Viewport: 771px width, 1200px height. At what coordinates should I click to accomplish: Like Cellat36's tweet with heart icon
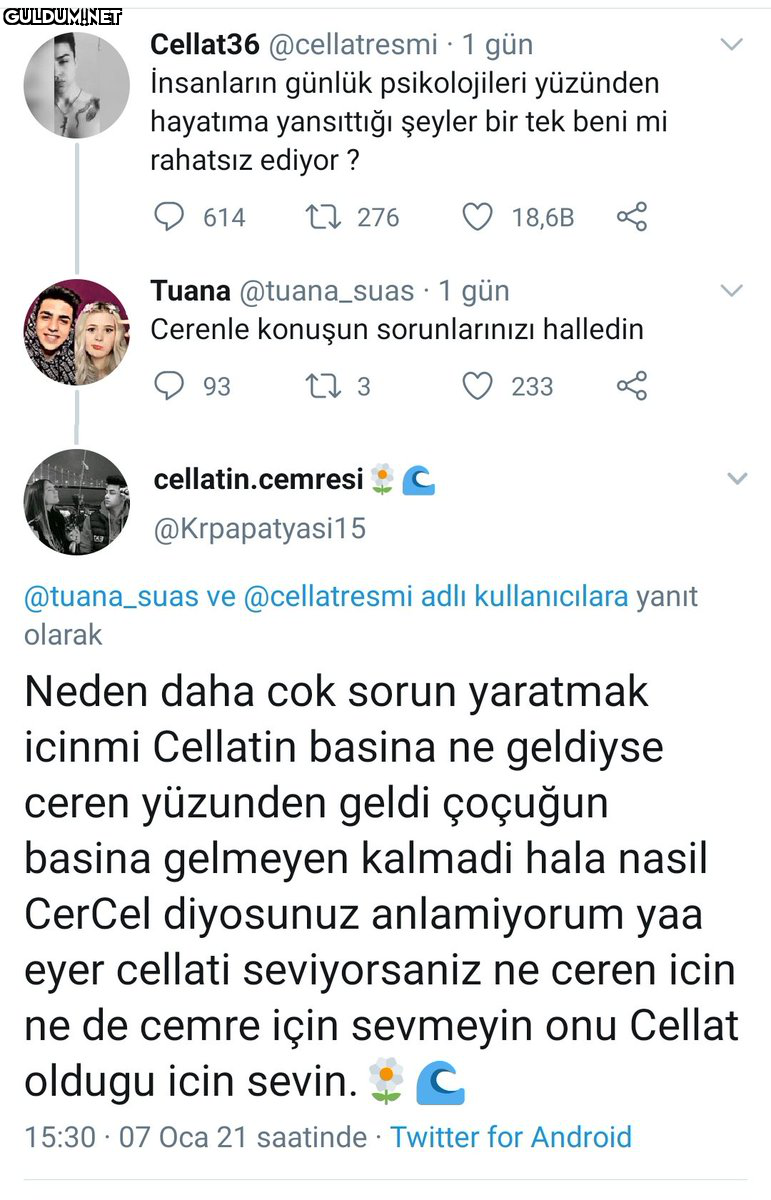pyautogui.click(x=478, y=217)
